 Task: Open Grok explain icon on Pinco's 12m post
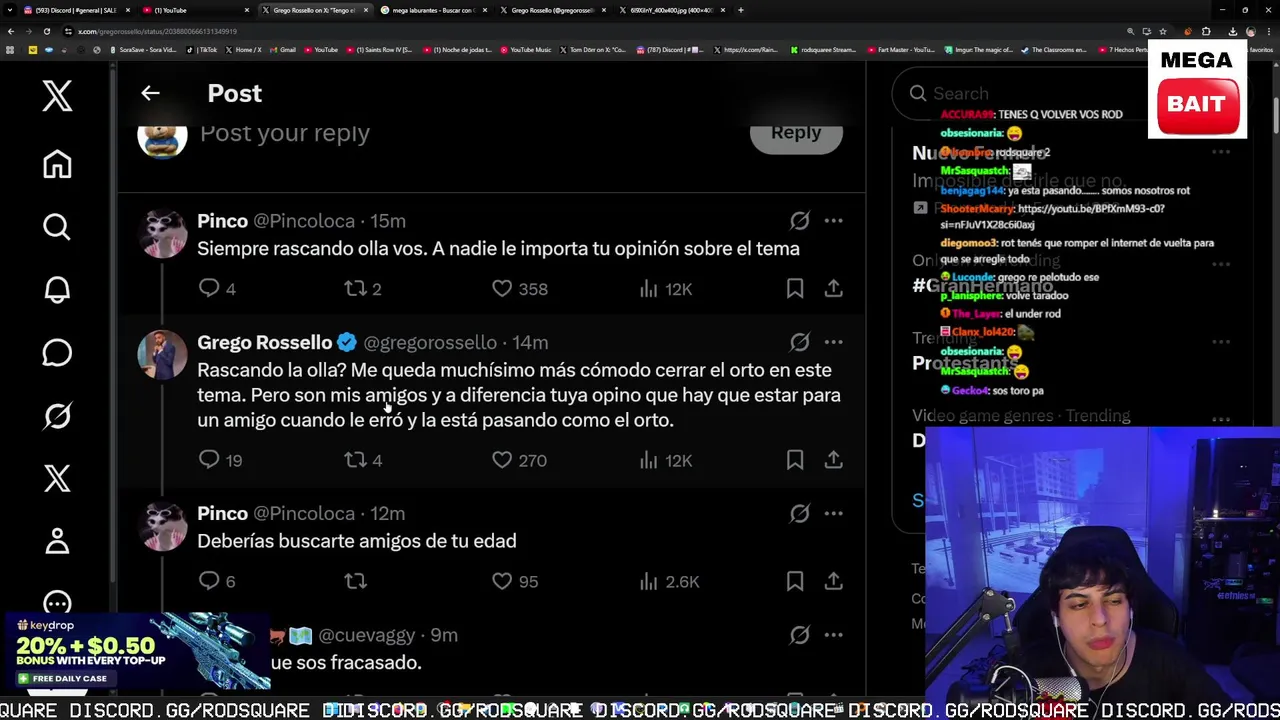click(799, 514)
